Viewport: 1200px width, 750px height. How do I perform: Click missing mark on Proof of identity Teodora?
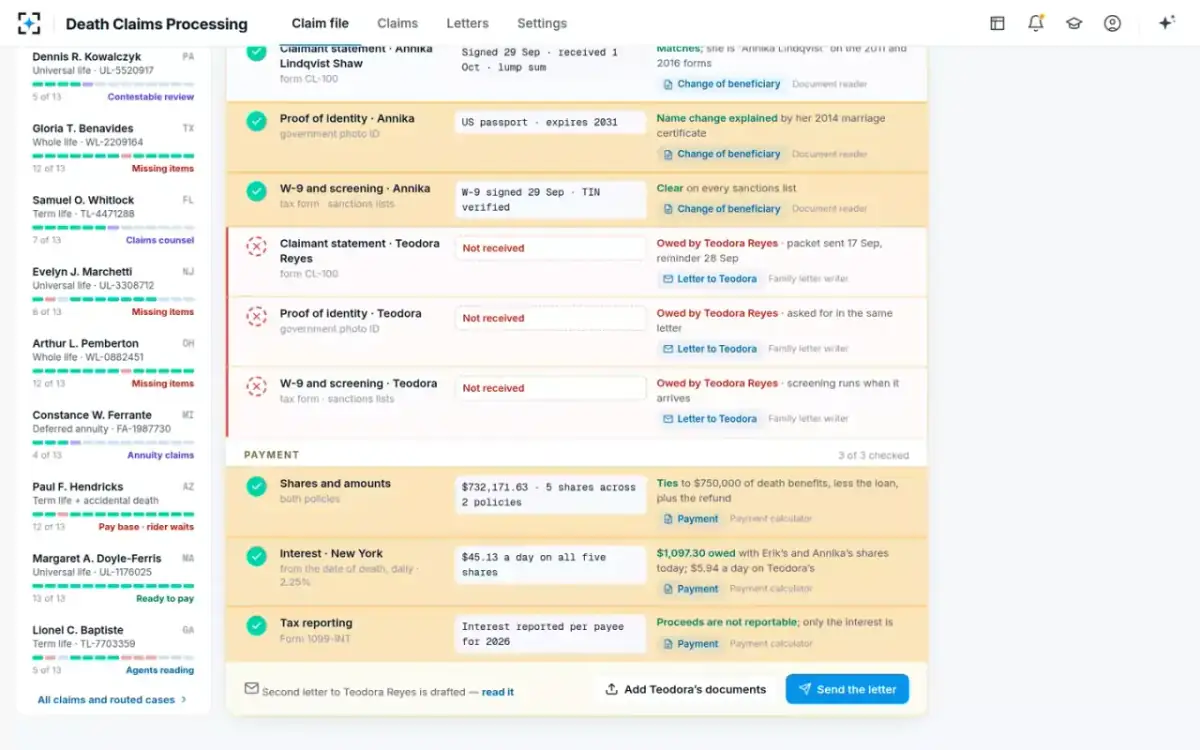(x=257, y=316)
